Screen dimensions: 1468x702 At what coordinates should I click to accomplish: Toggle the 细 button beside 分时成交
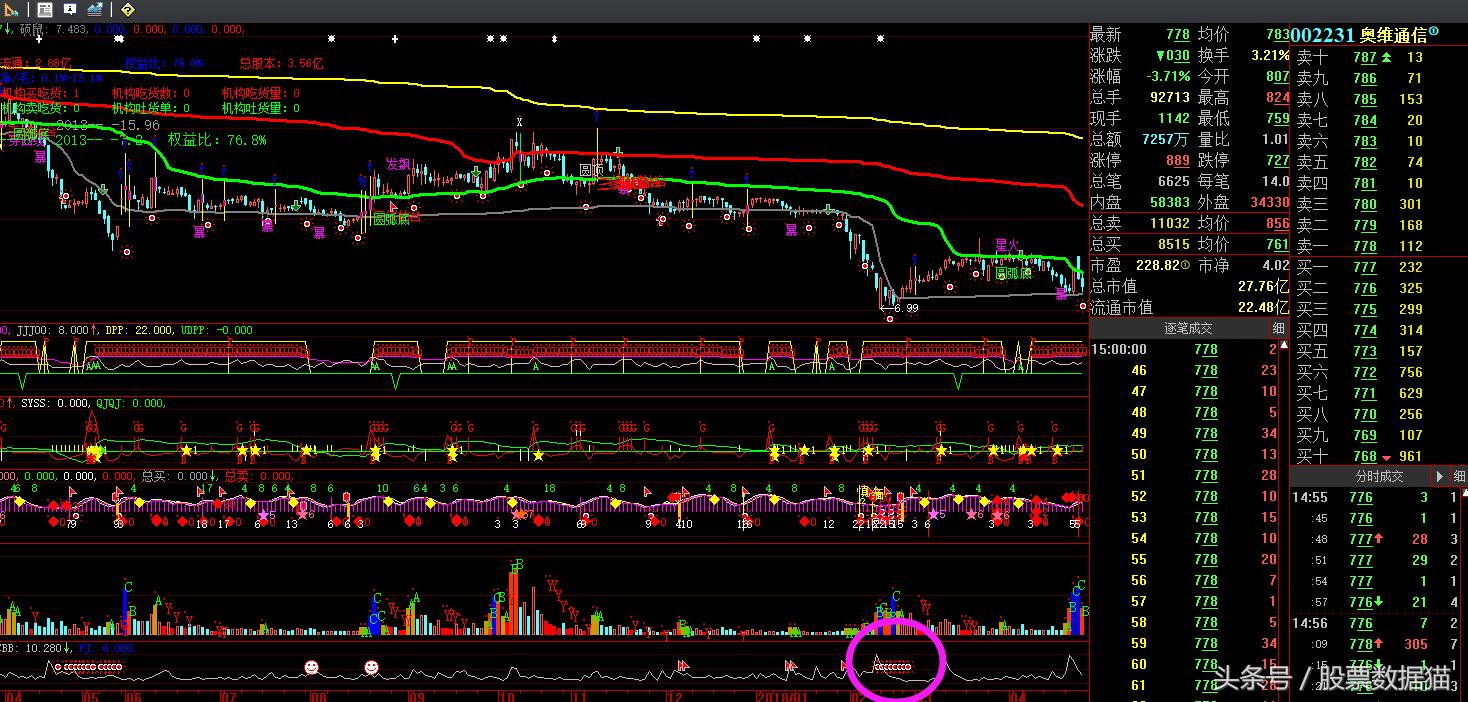point(1458,476)
